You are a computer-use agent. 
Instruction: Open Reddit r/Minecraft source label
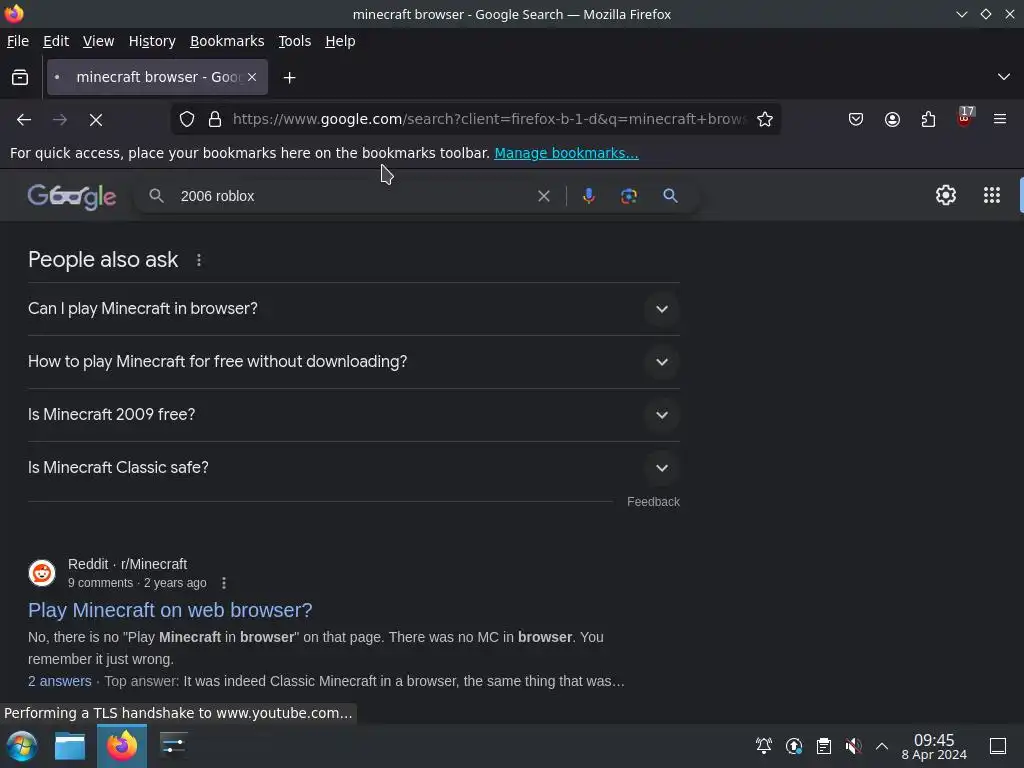127,564
